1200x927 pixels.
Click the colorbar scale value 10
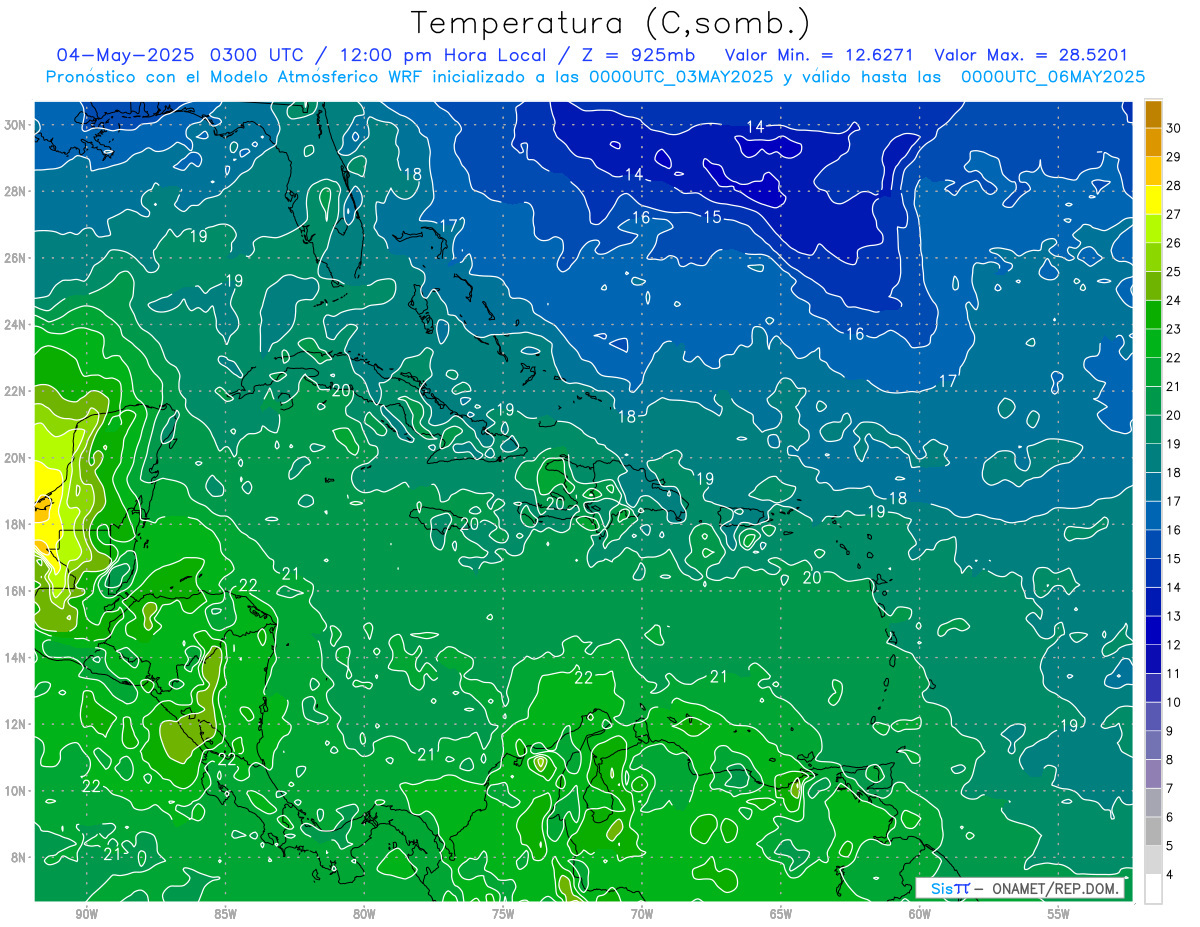pyautogui.click(x=1174, y=703)
